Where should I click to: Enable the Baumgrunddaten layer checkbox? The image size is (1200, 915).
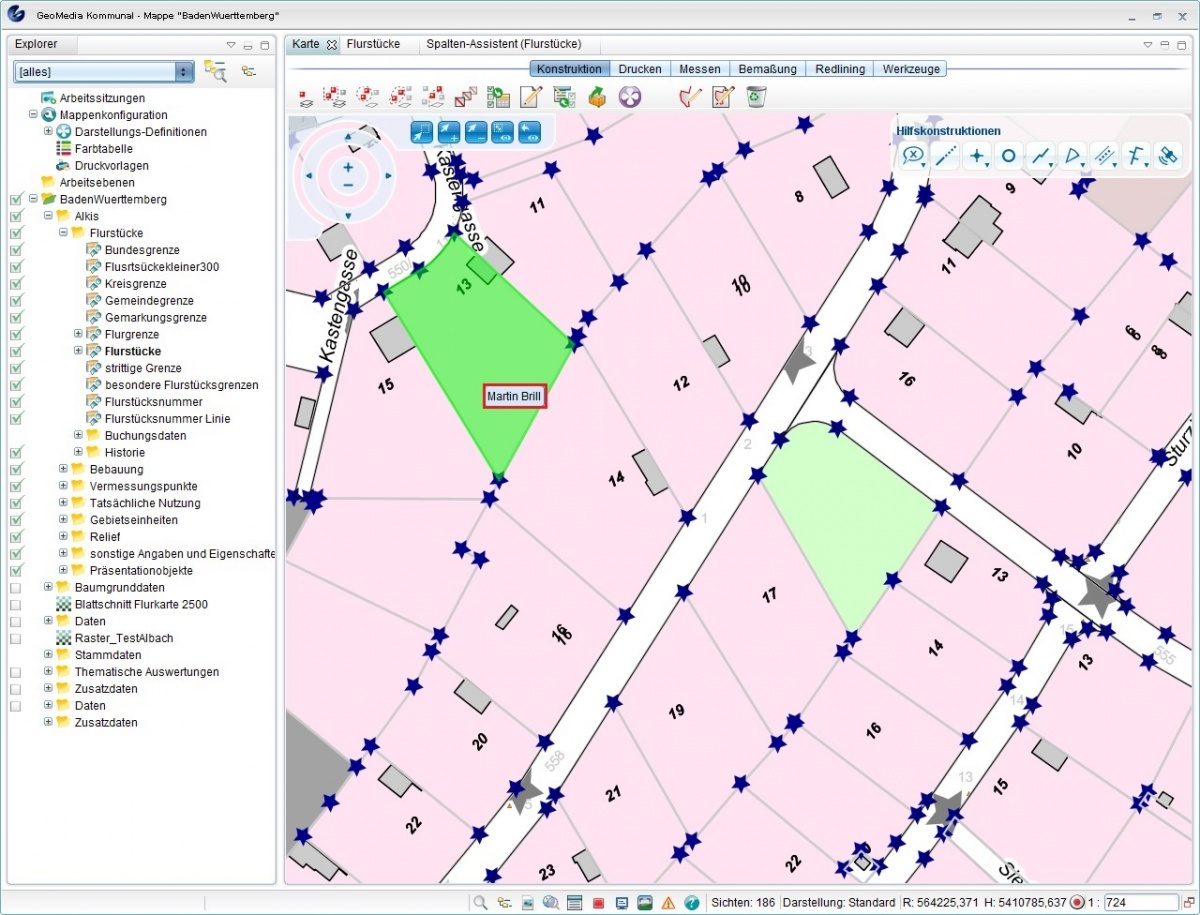pos(16,588)
